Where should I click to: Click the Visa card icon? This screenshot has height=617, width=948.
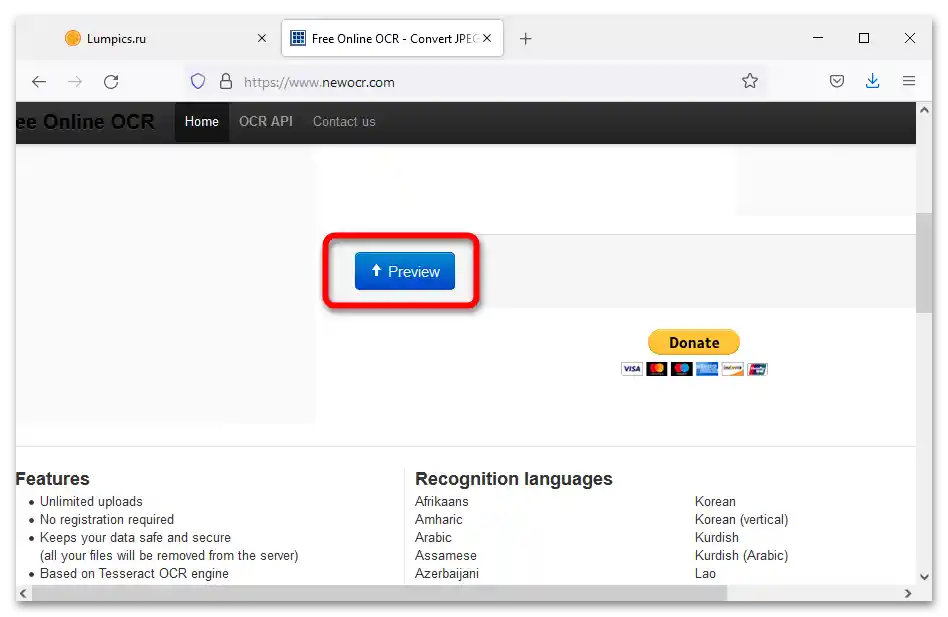point(632,369)
